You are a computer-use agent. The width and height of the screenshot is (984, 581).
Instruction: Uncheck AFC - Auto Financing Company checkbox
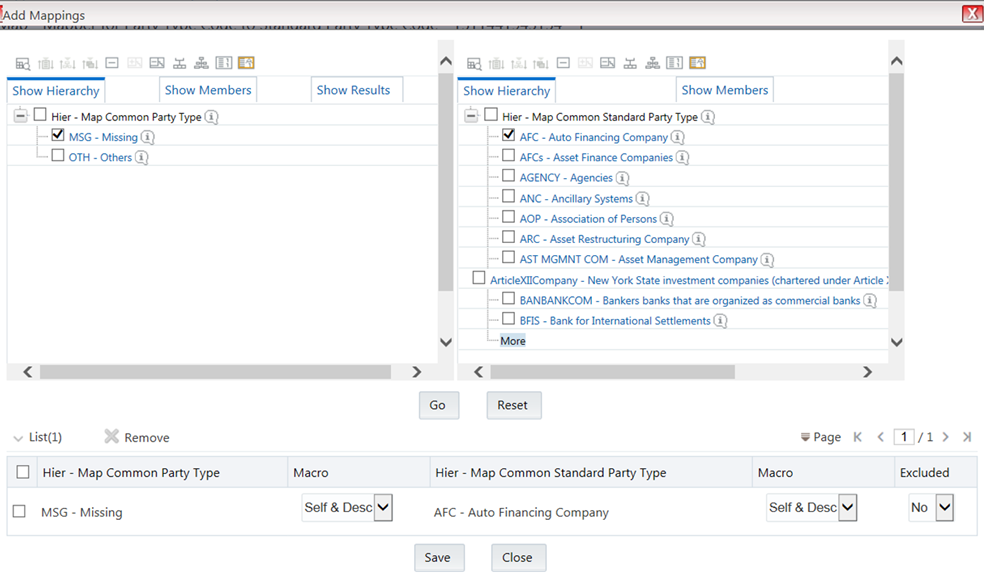508,135
